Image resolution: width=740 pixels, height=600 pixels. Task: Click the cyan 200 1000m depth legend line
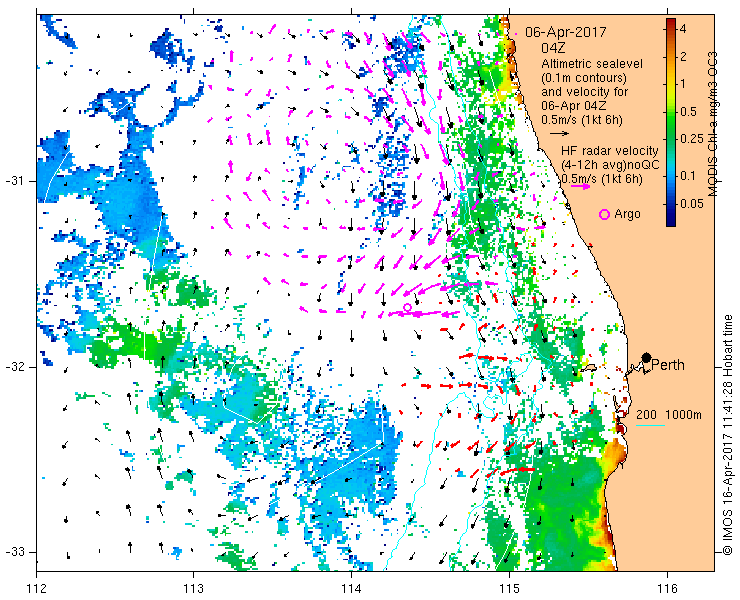(650, 426)
